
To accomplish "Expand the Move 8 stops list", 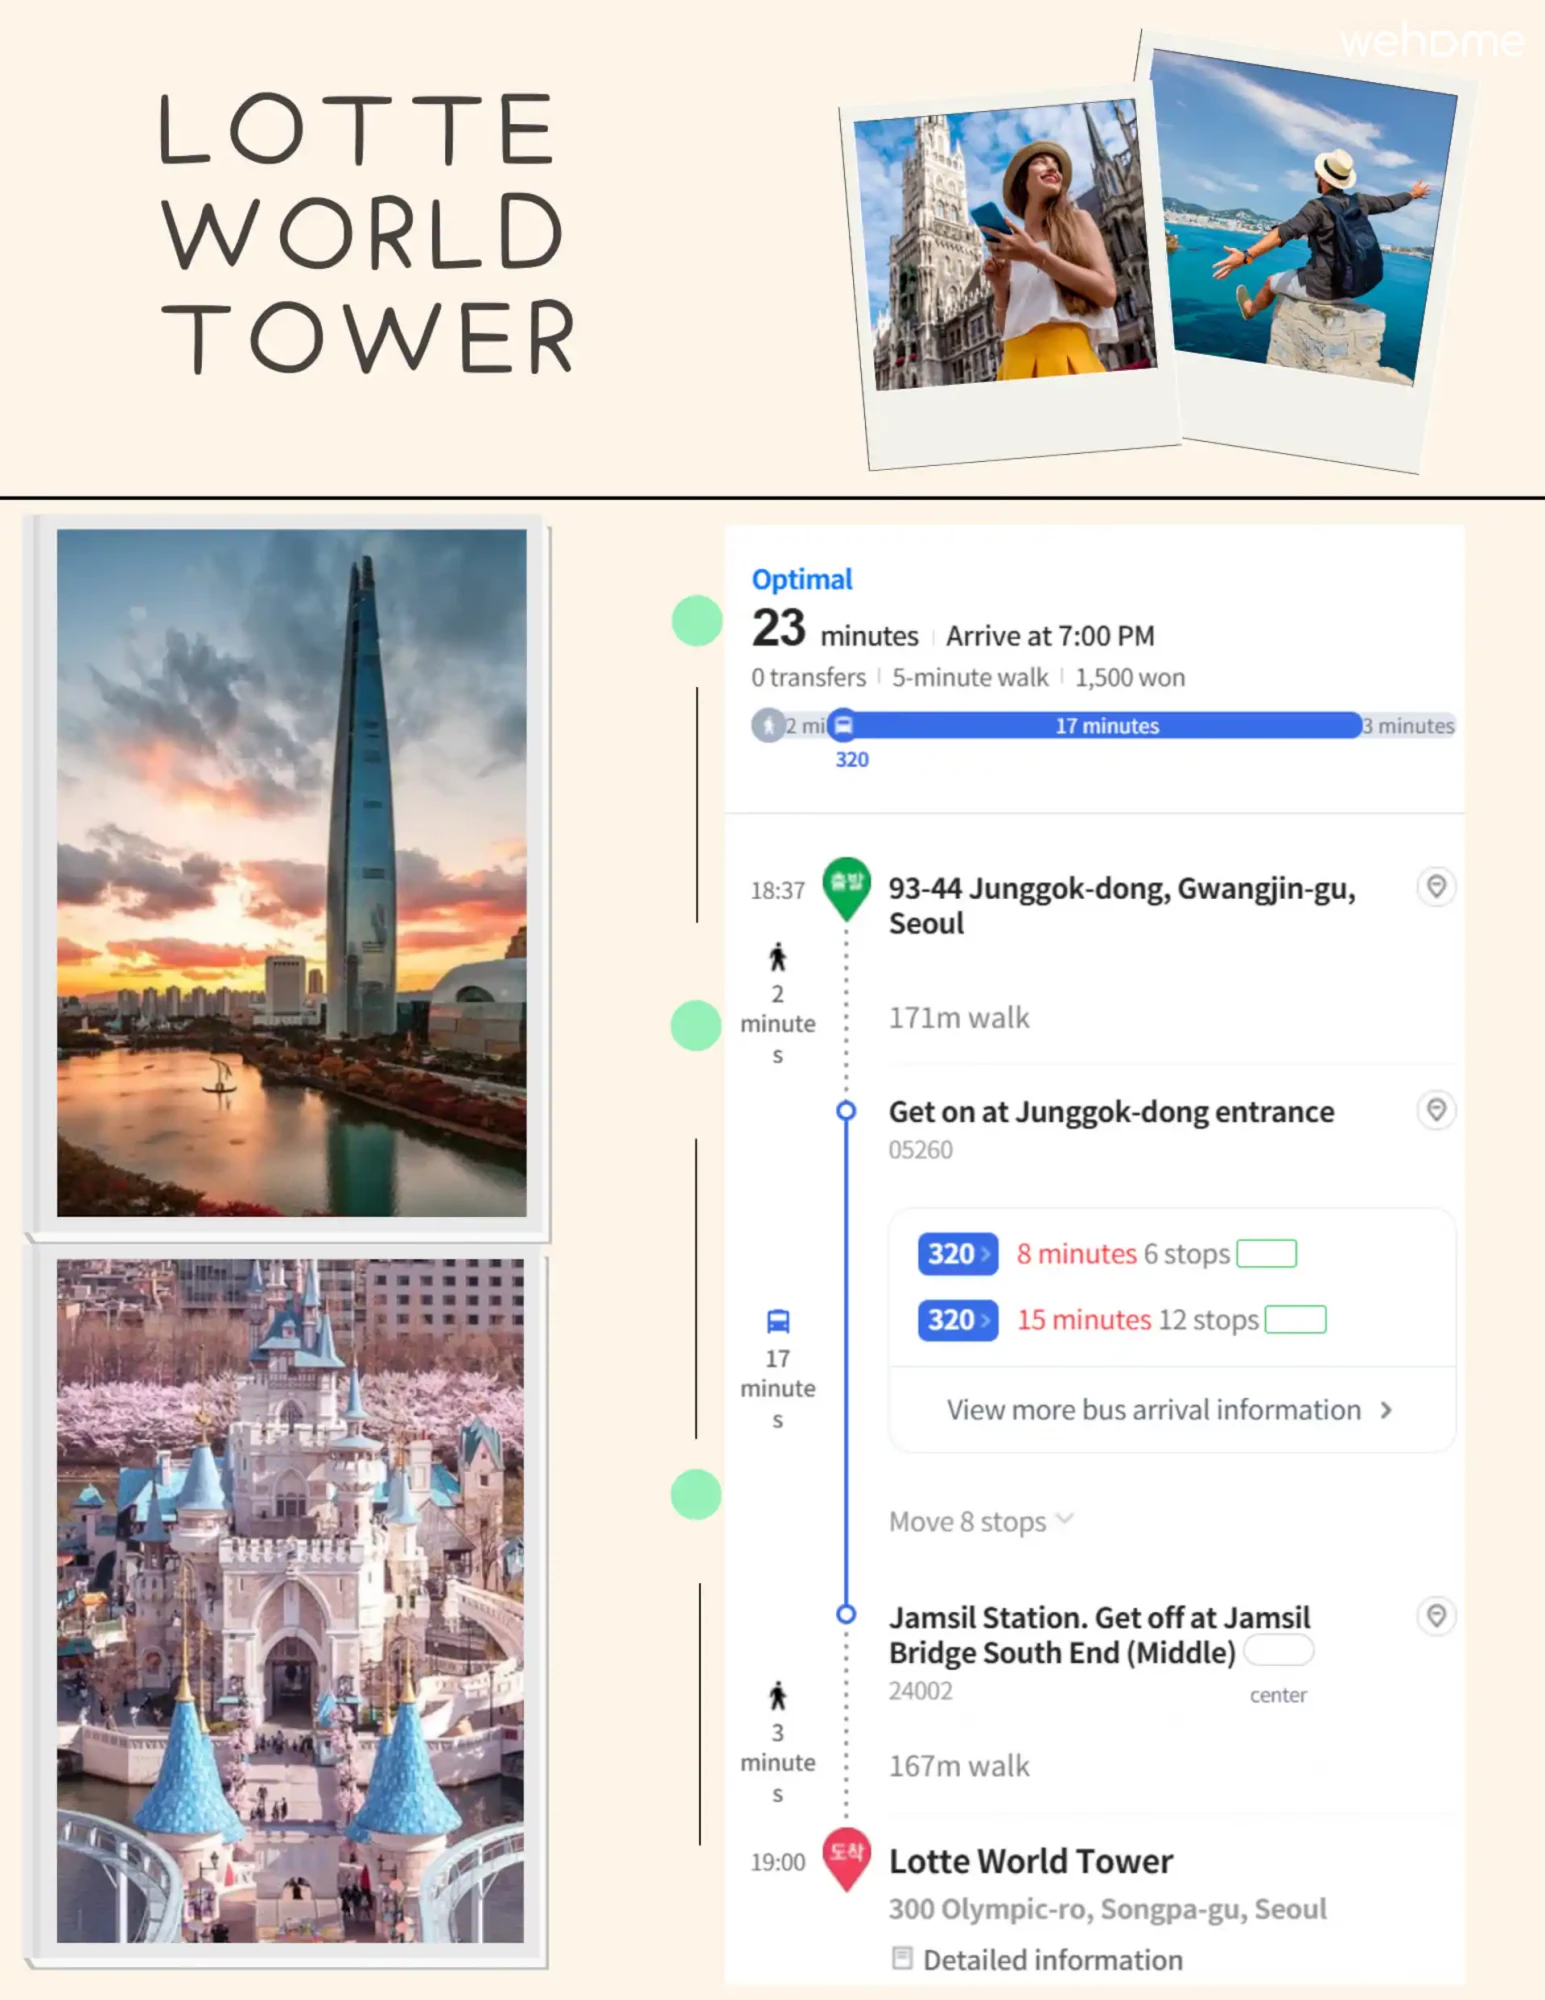I will (x=981, y=1521).
